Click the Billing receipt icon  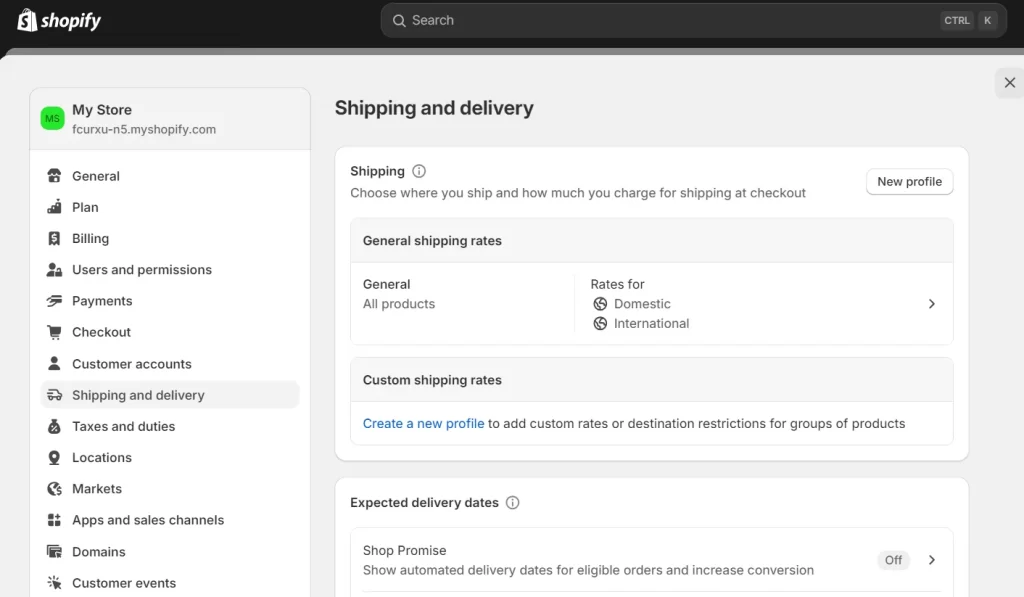click(54, 239)
